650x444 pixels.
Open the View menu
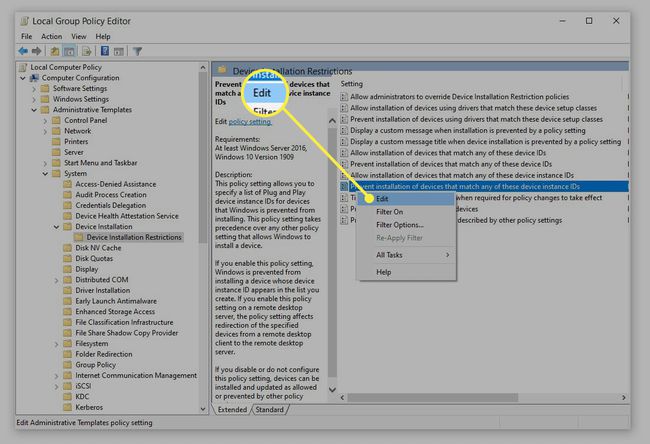point(79,36)
